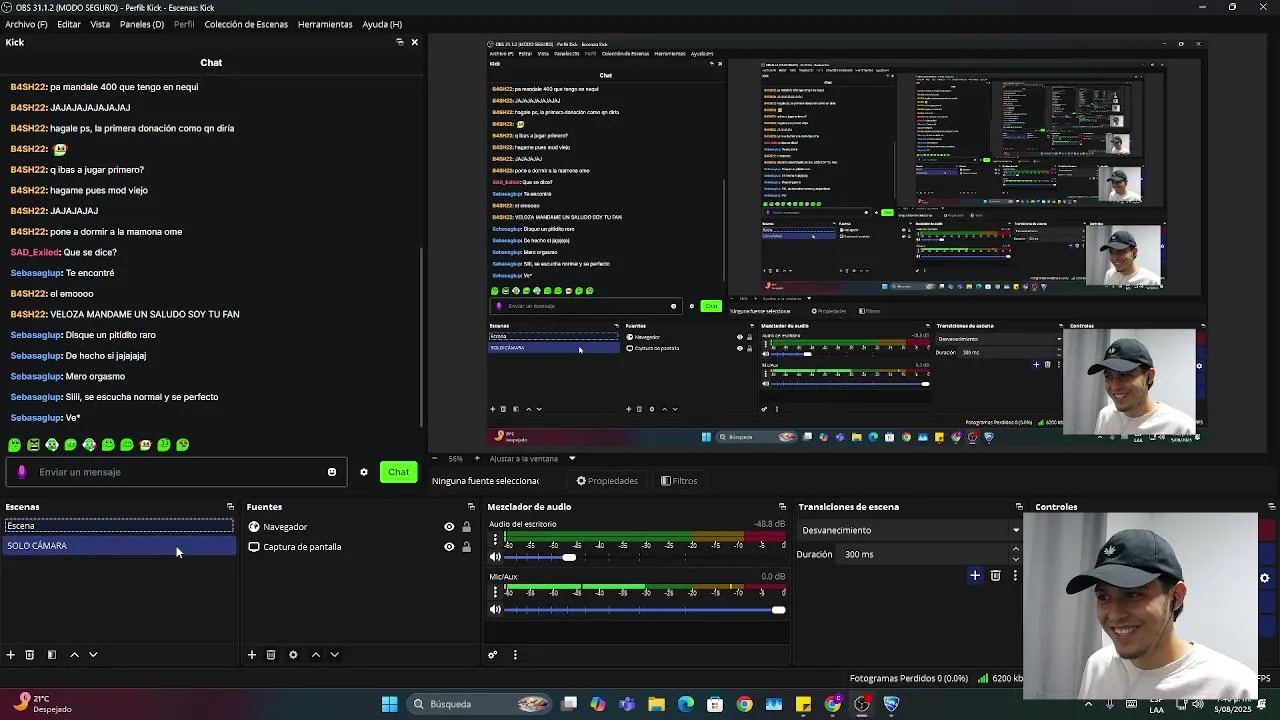Open Google Chrome from taskbar

pyautogui.click(x=744, y=704)
